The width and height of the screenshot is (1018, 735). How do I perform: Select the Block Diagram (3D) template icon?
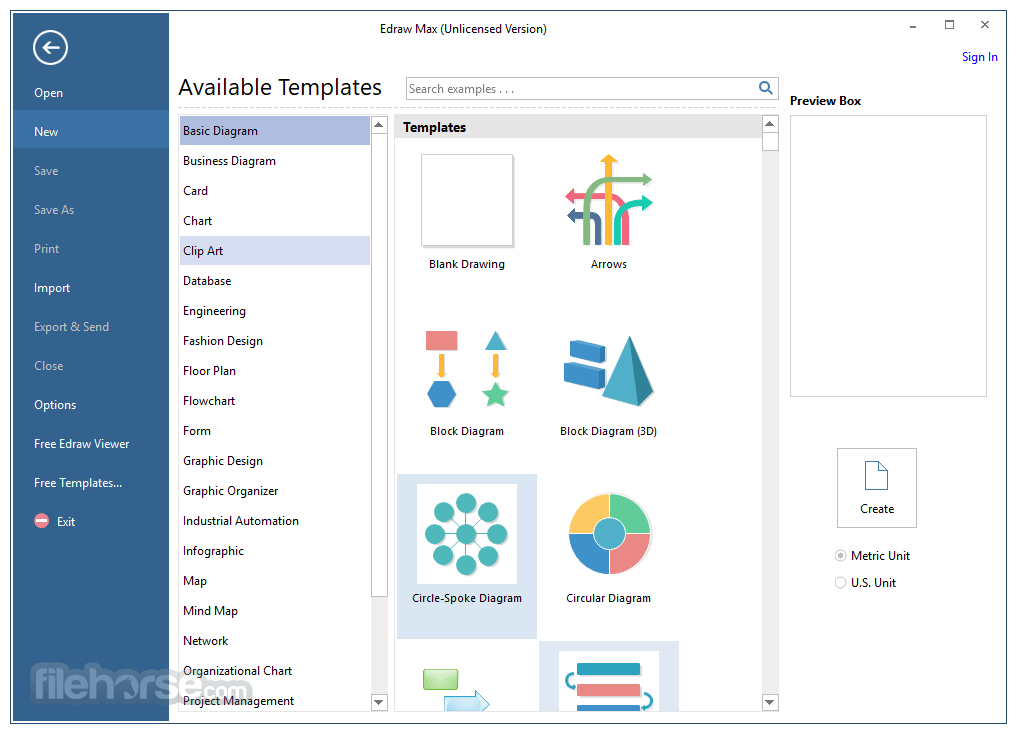608,370
